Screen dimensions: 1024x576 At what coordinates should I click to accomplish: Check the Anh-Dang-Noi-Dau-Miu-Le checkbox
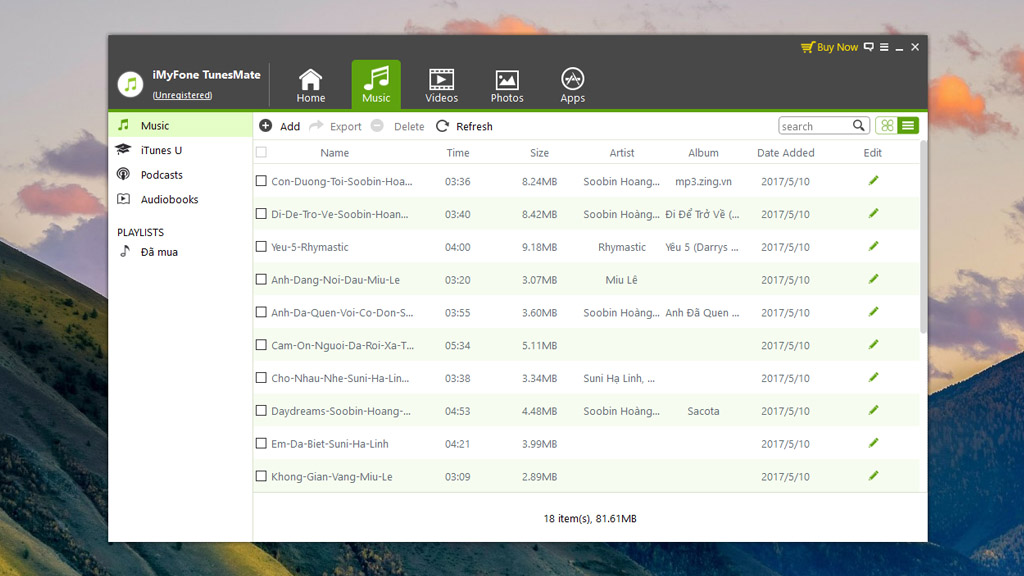(x=261, y=279)
